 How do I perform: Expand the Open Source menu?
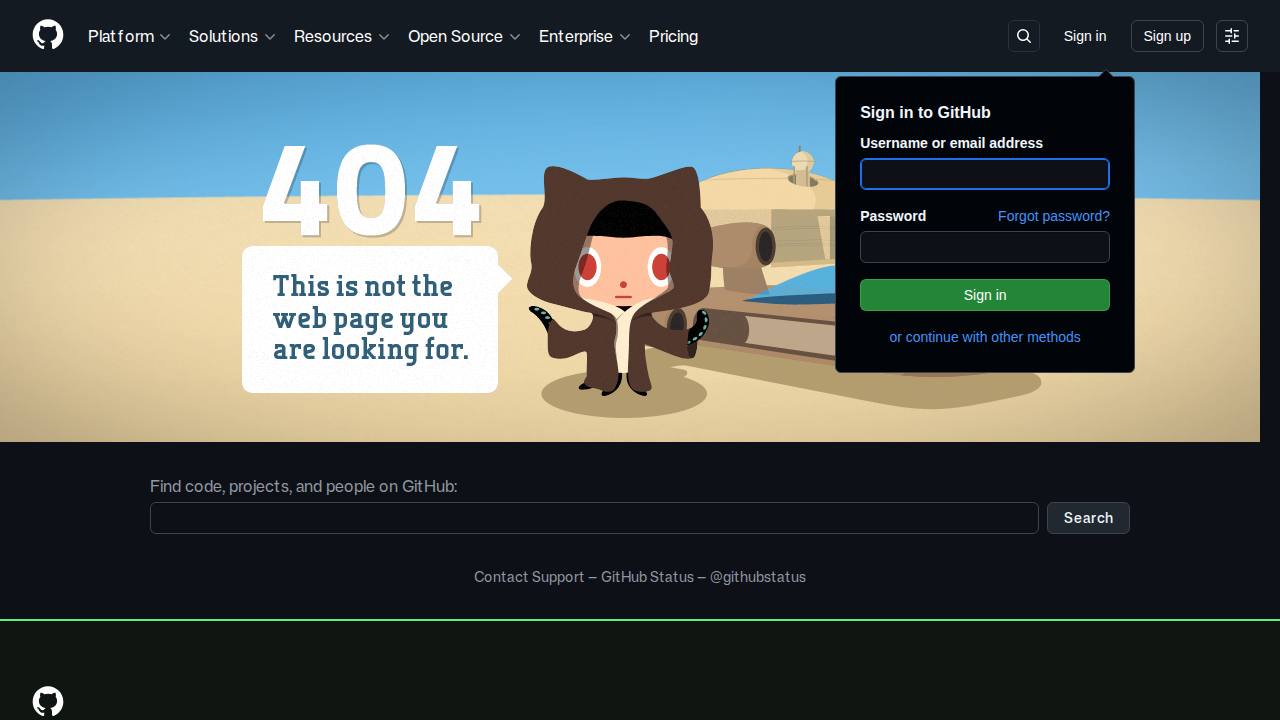click(x=464, y=36)
